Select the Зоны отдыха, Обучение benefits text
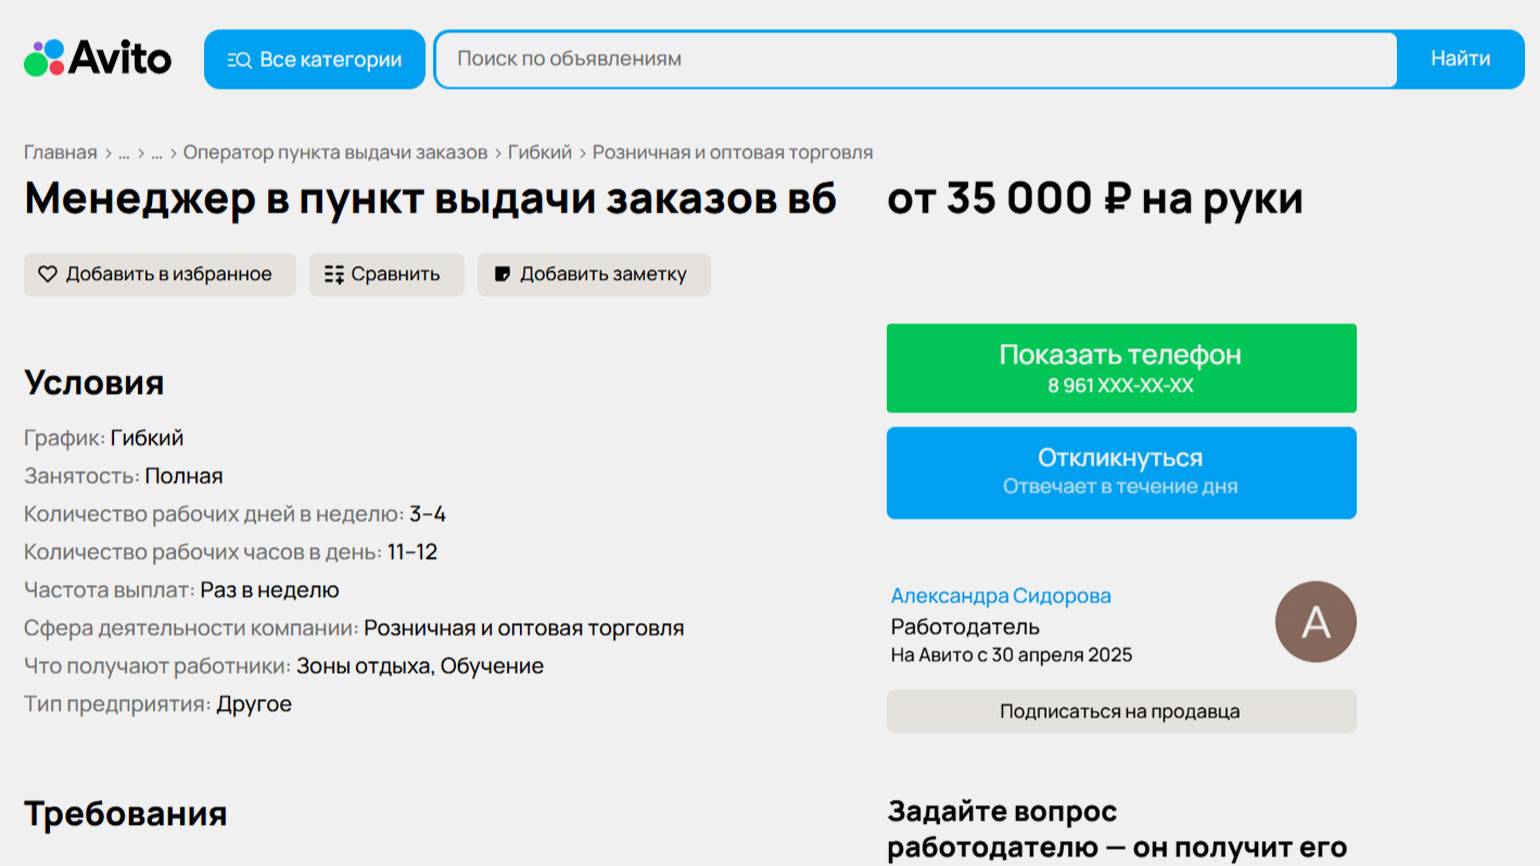The height and width of the screenshot is (866, 1540). (420, 666)
